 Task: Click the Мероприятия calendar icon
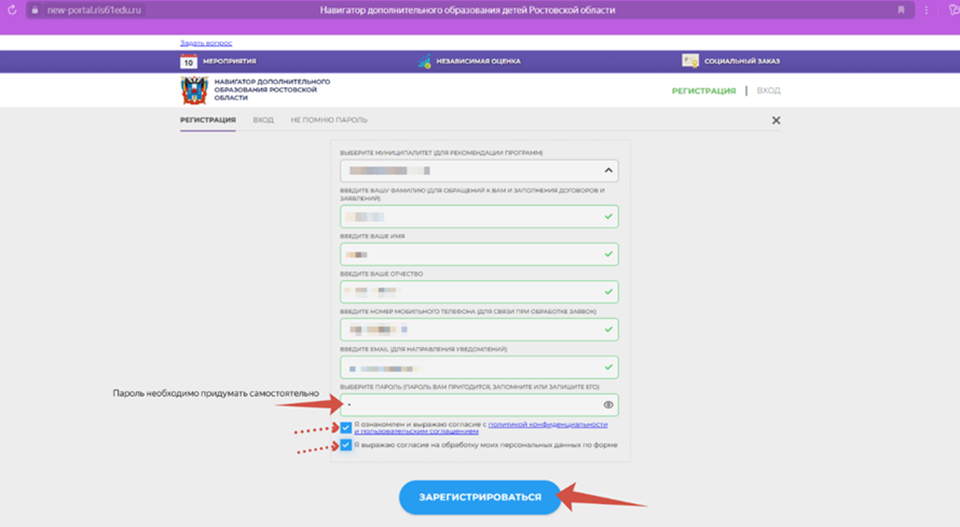tap(188, 61)
